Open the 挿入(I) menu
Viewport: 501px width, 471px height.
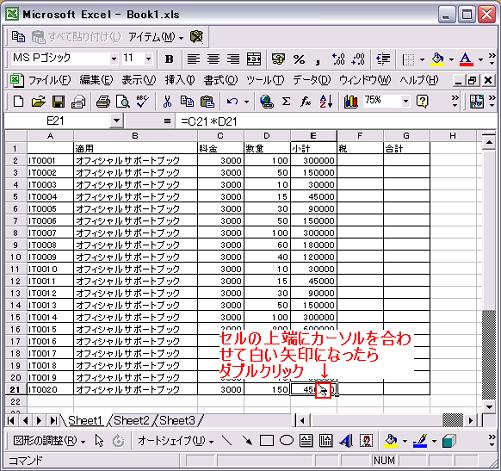[x=180, y=80]
